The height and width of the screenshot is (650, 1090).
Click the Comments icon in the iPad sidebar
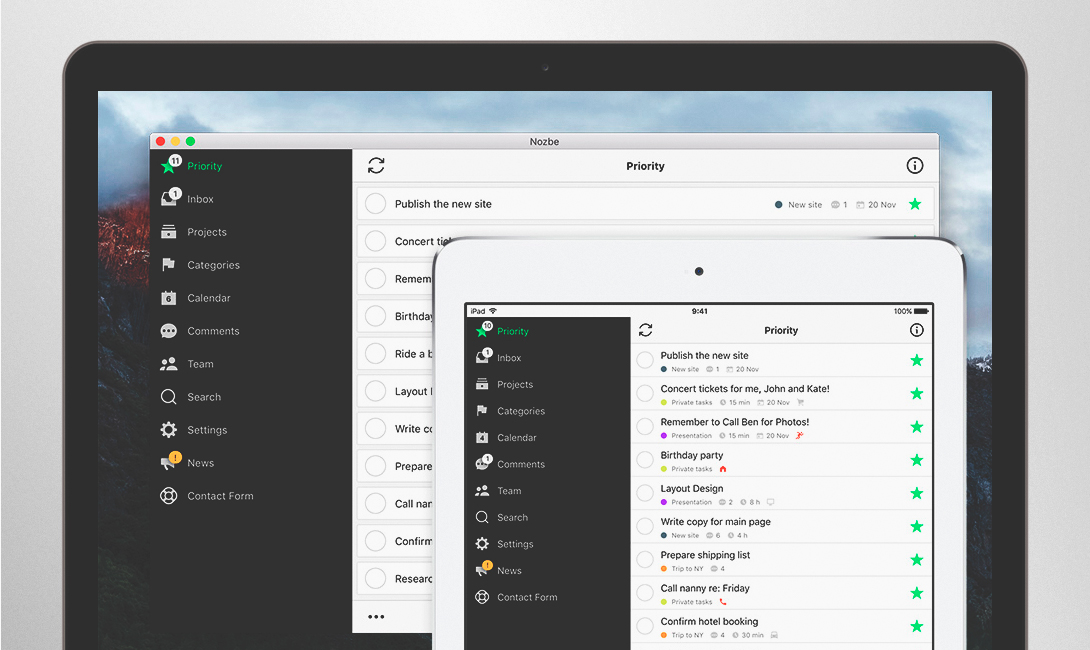[482, 464]
